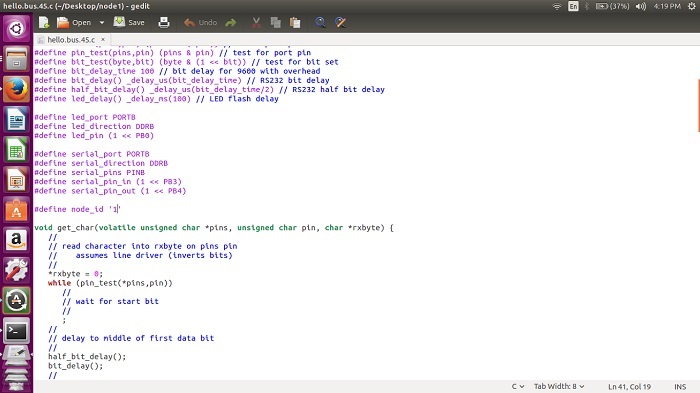Redo the last undone action

tap(231, 22)
